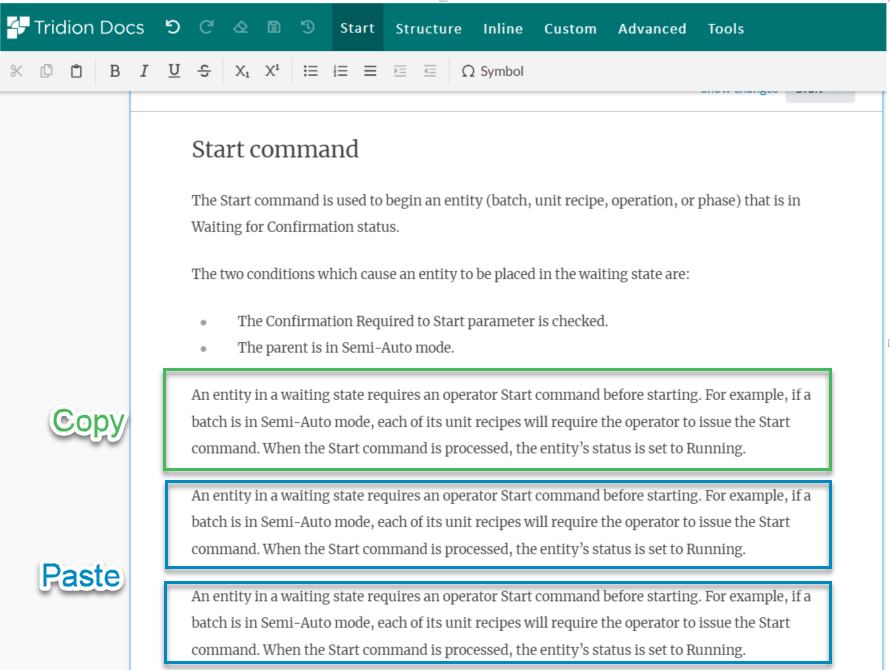Apply justified paragraph alignment
Image resolution: width=890 pixels, height=670 pixels.
point(369,71)
